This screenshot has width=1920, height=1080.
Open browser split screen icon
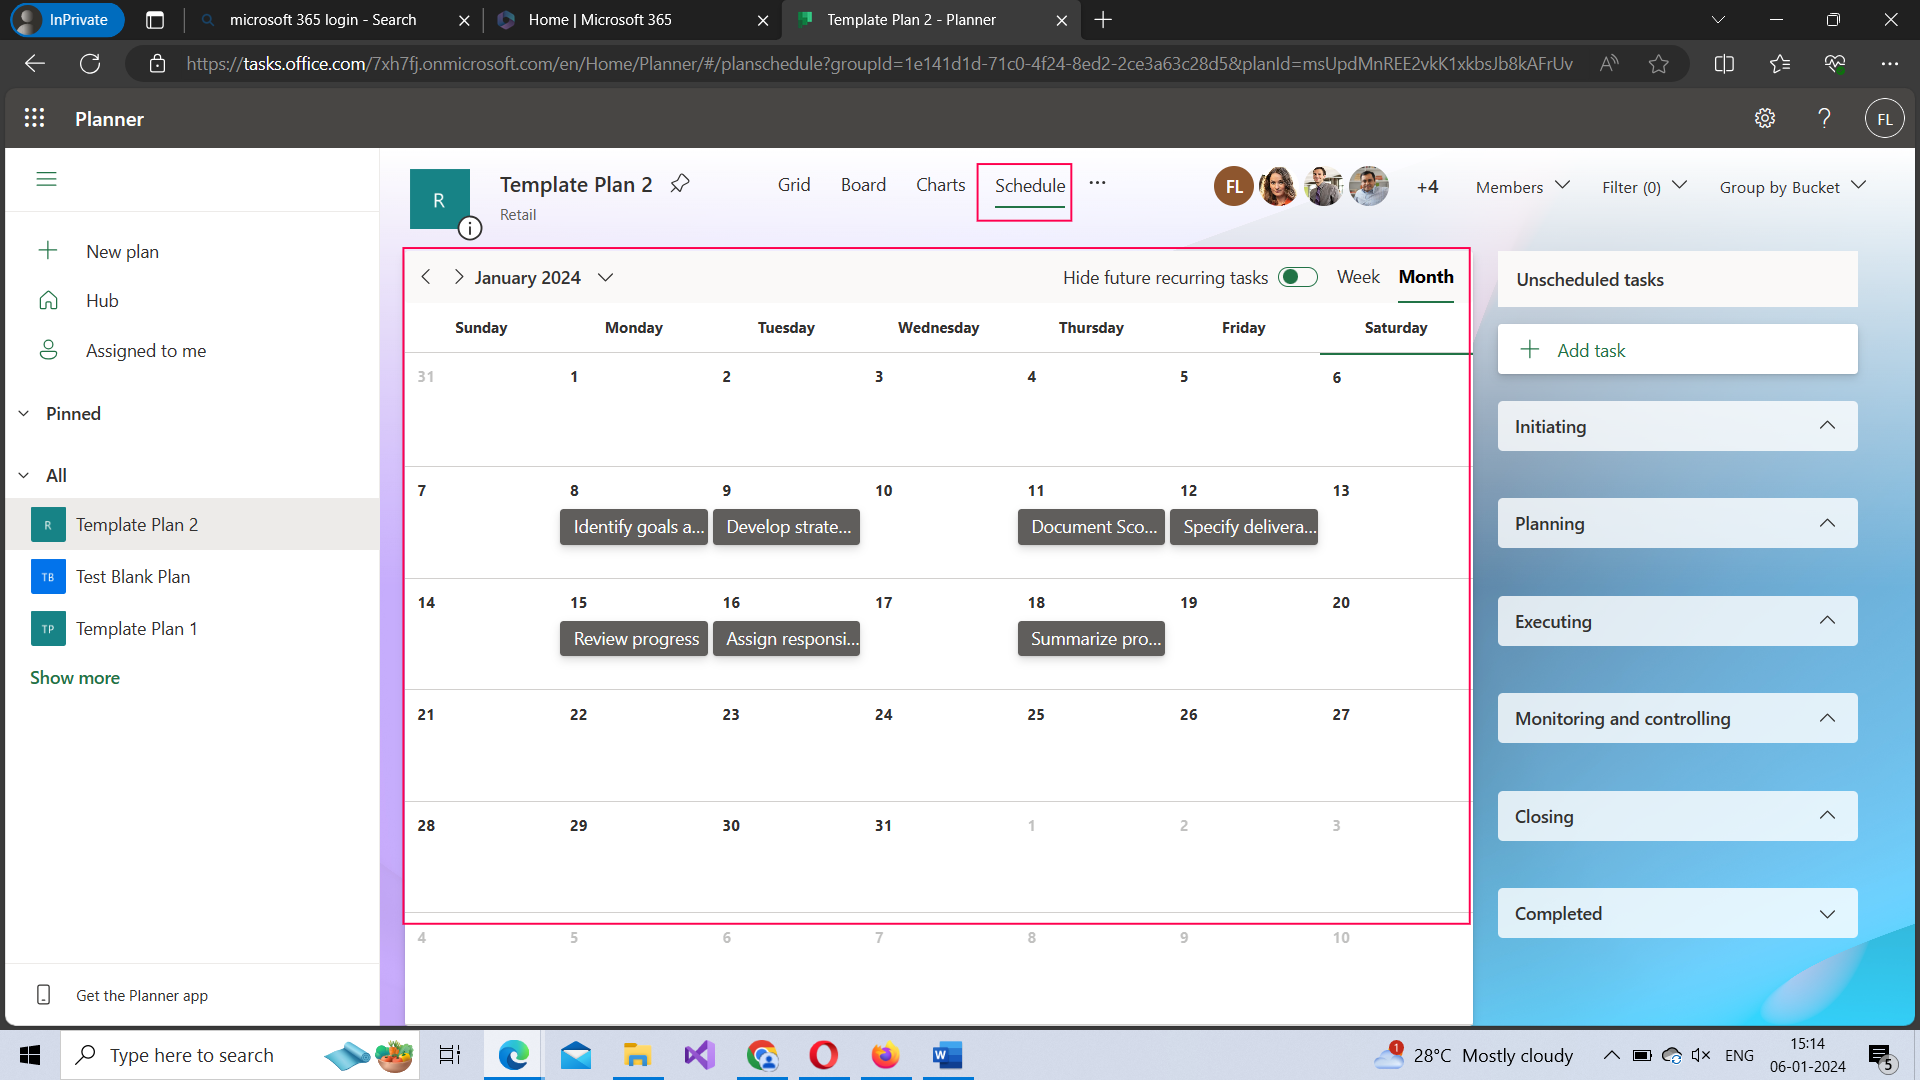coord(1724,64)
